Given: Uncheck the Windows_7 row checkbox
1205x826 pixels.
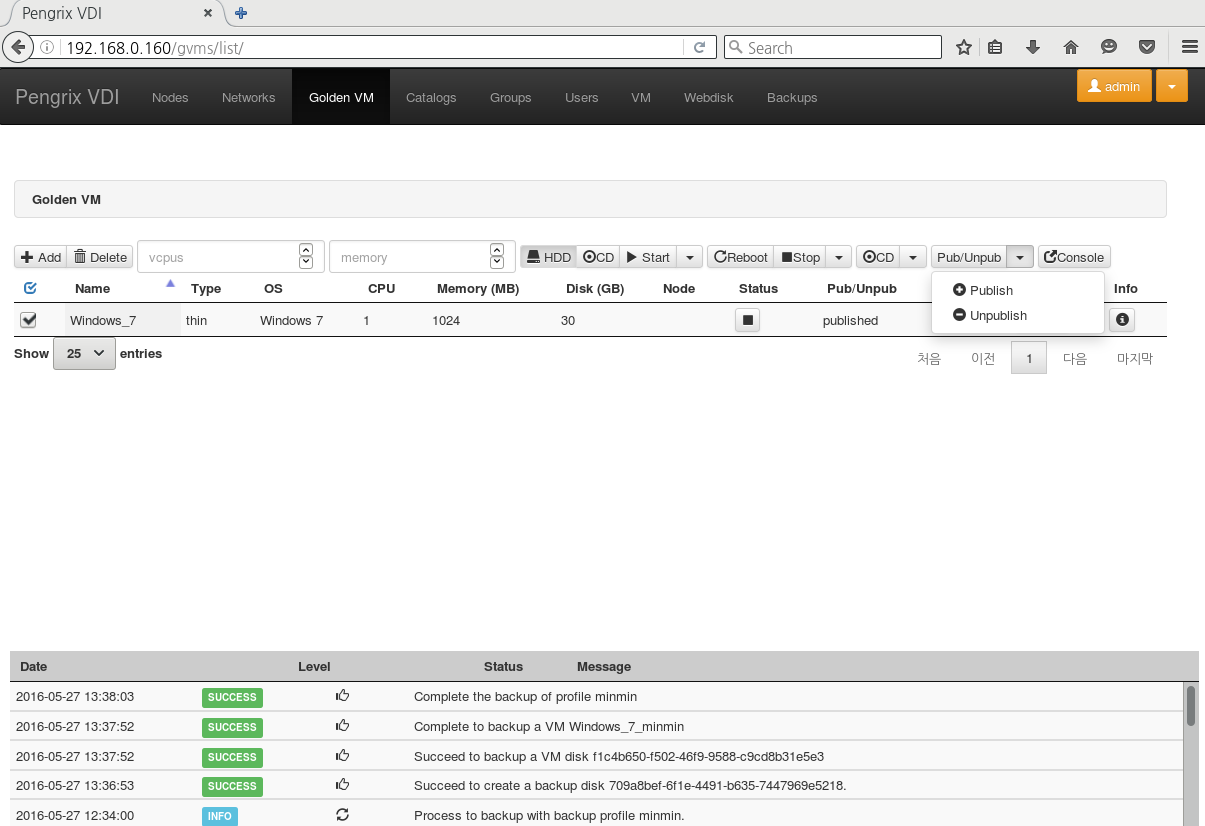Looking at the screenshot, I should [29, 320].
